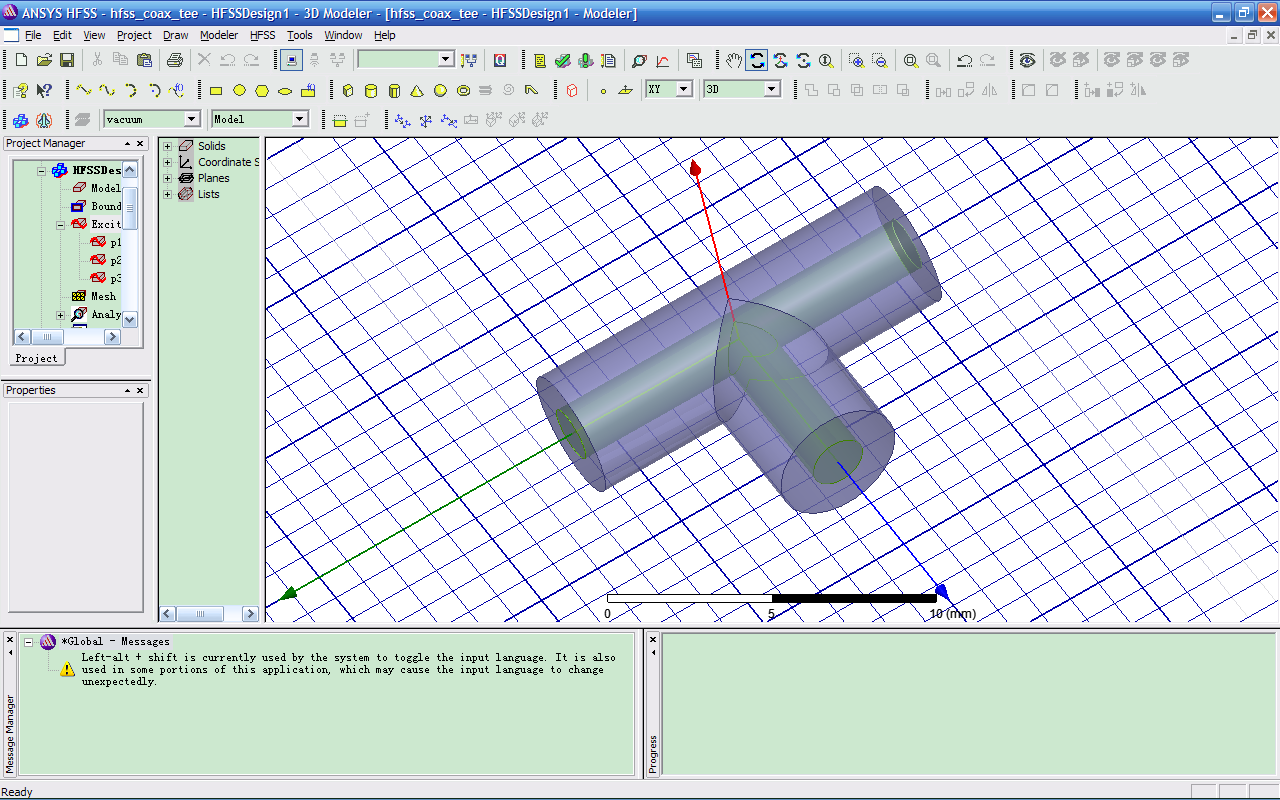Toggle the highlighted select mode button

291,61
